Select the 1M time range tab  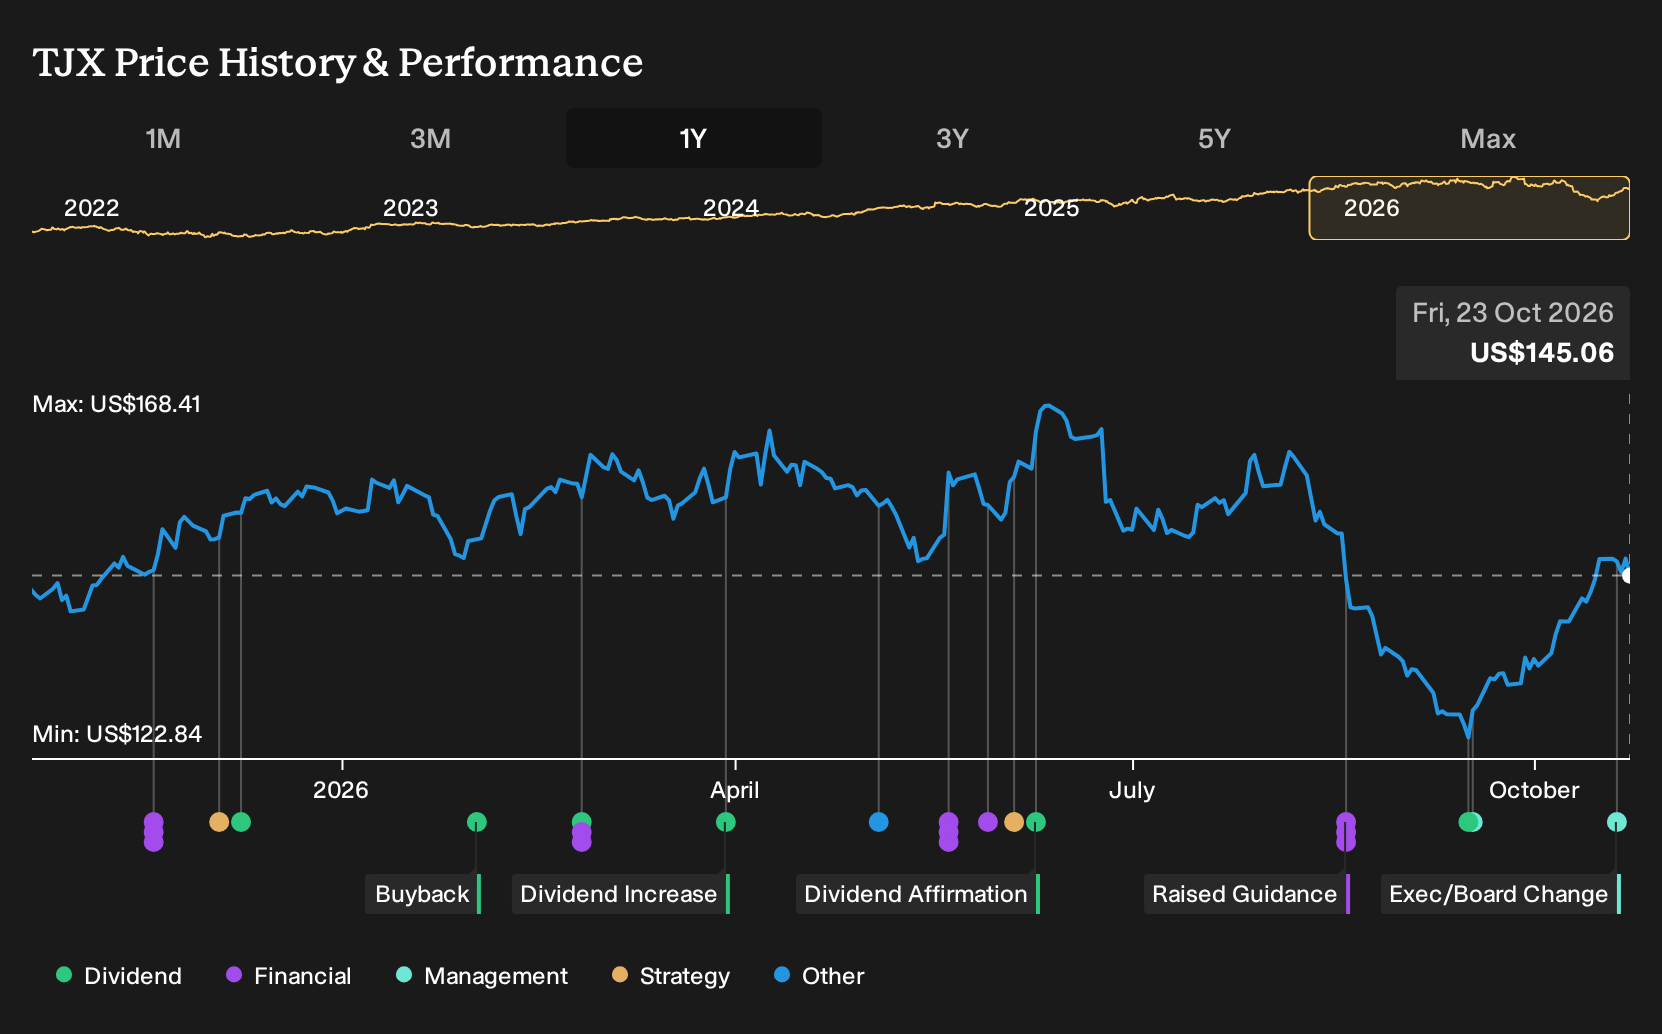pos(163,138)
